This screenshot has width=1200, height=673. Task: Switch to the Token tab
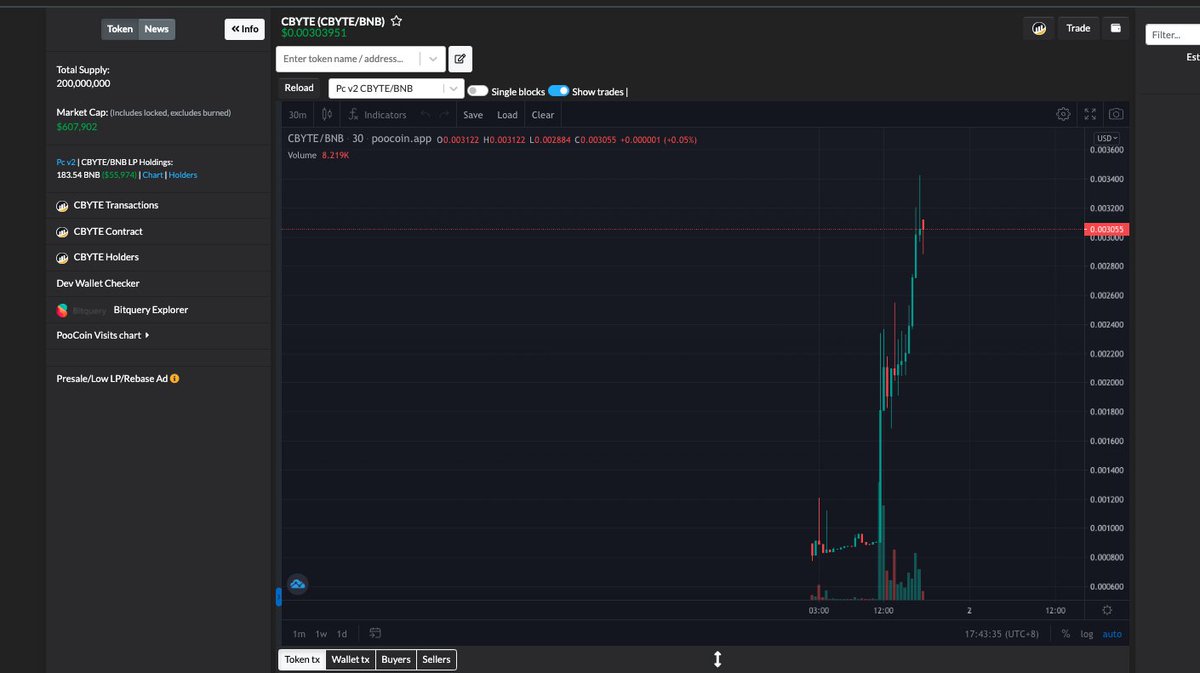coord(120,29)
